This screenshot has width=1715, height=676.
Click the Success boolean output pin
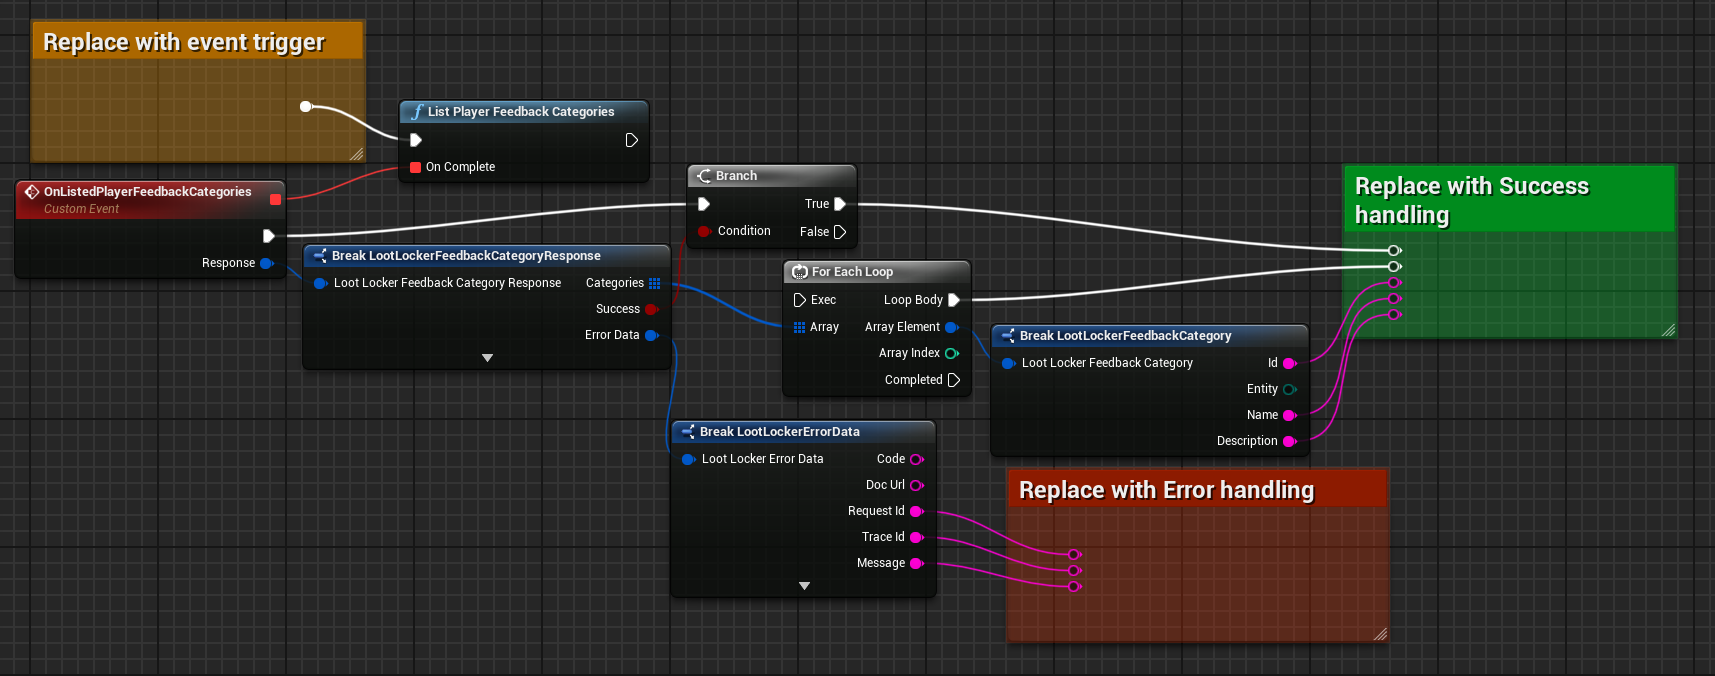coord(652,309)
